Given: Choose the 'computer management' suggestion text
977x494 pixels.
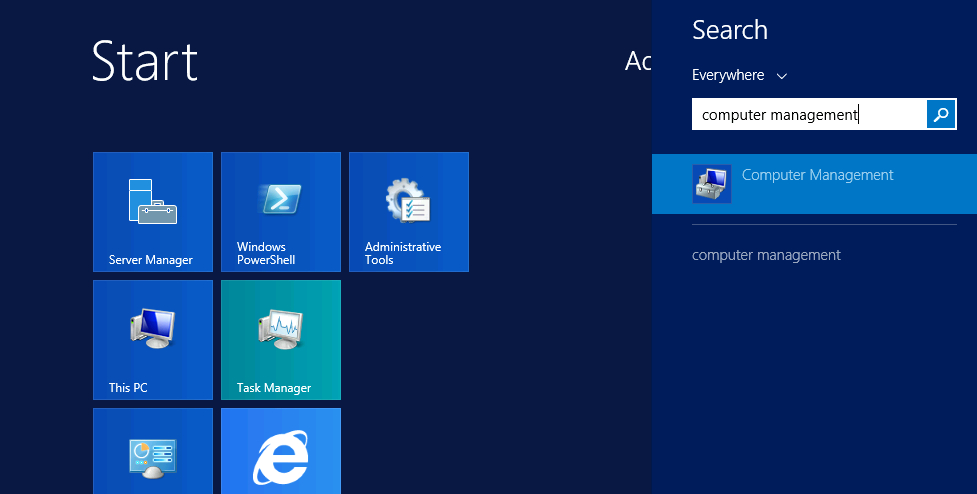Looking at the screenshot, I should point(766,255).
